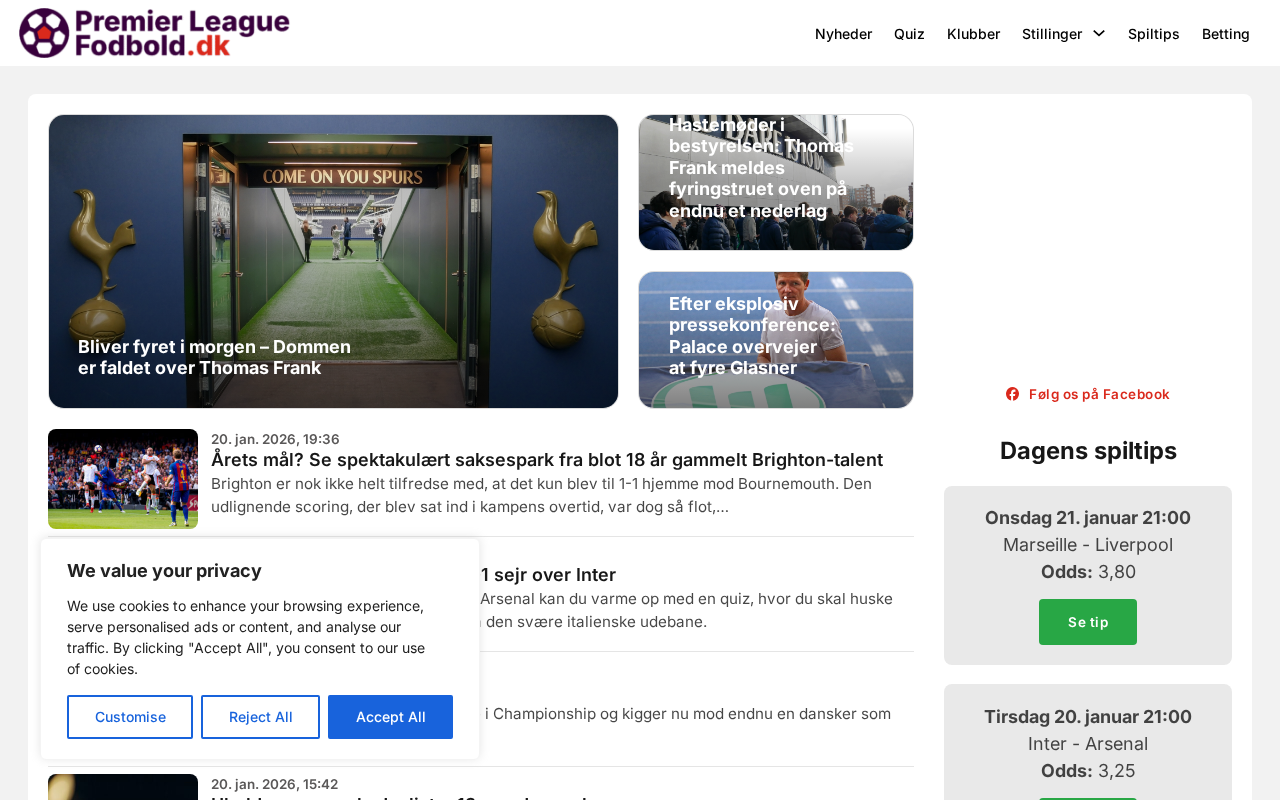Follow the Følg os på Facebook link

click(1087, 394)
